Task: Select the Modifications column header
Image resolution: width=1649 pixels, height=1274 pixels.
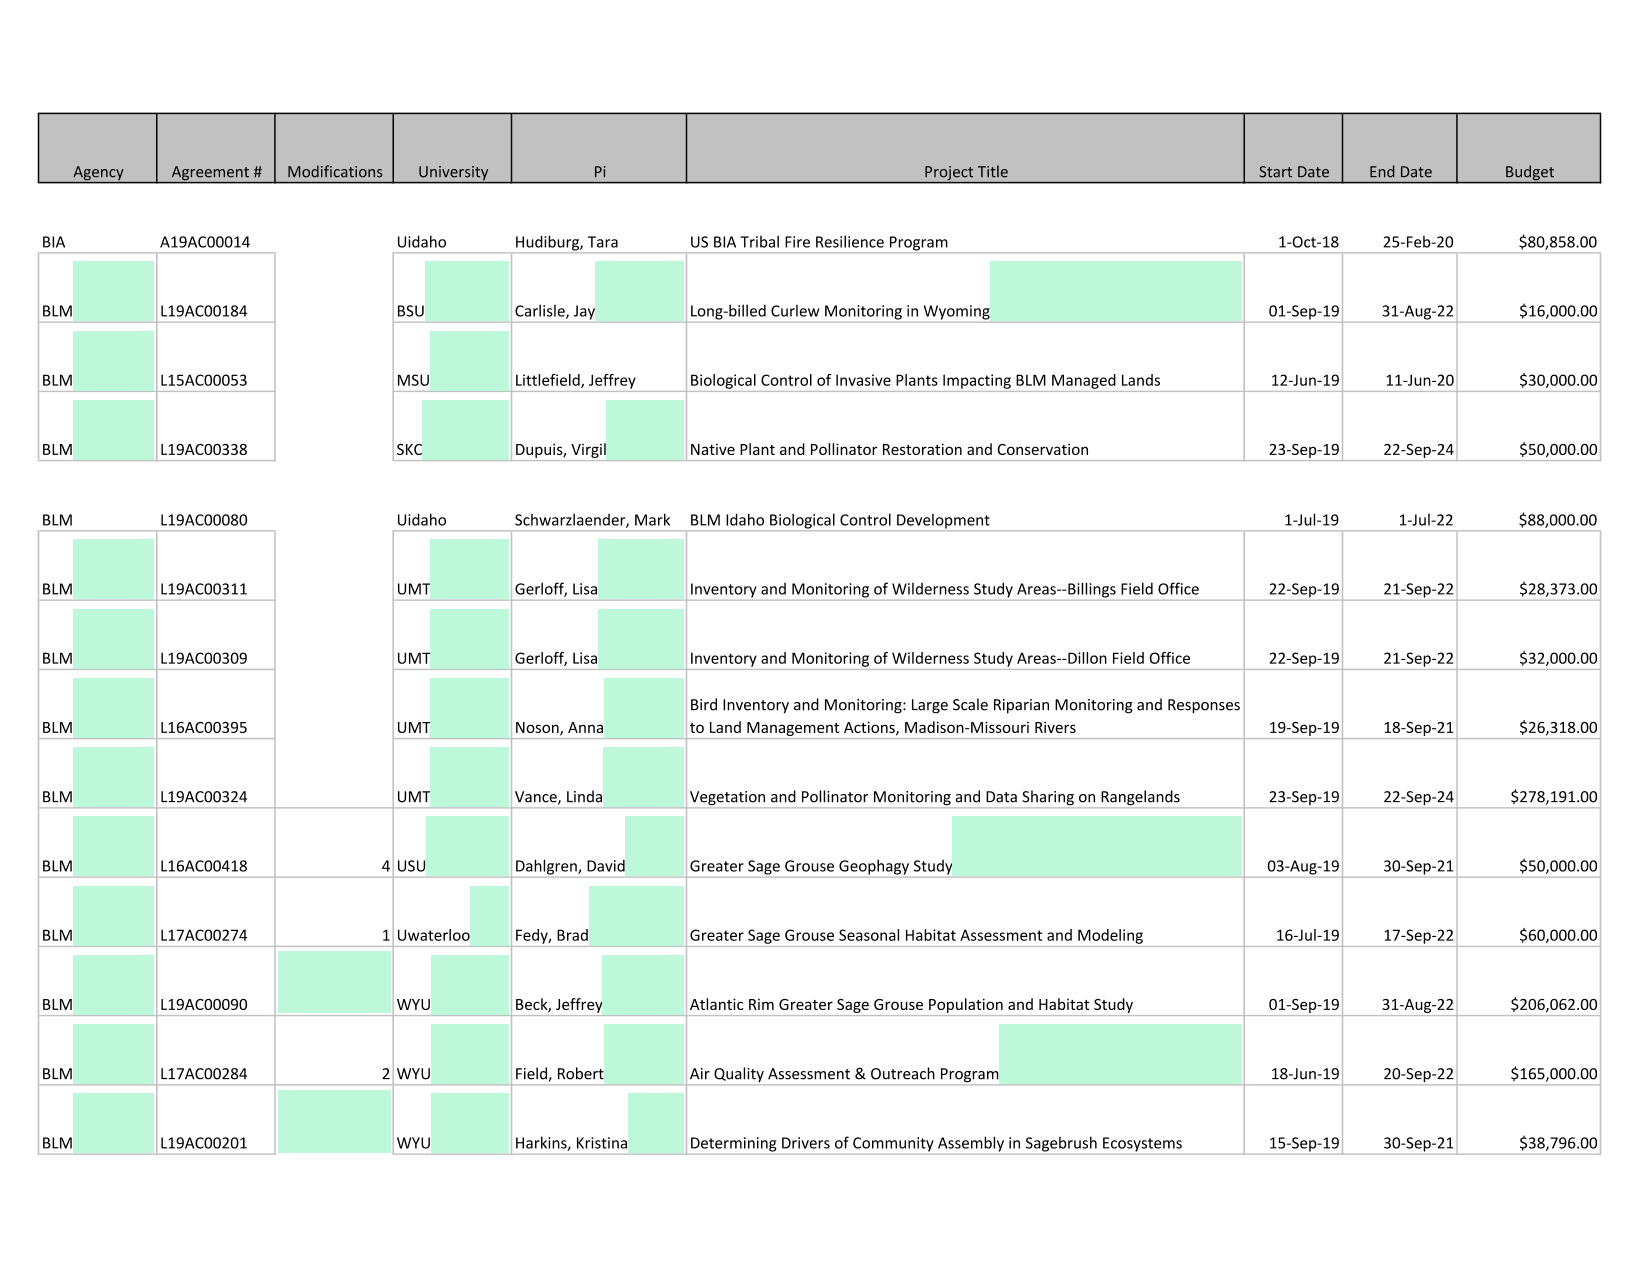Action: coord(334,148)
